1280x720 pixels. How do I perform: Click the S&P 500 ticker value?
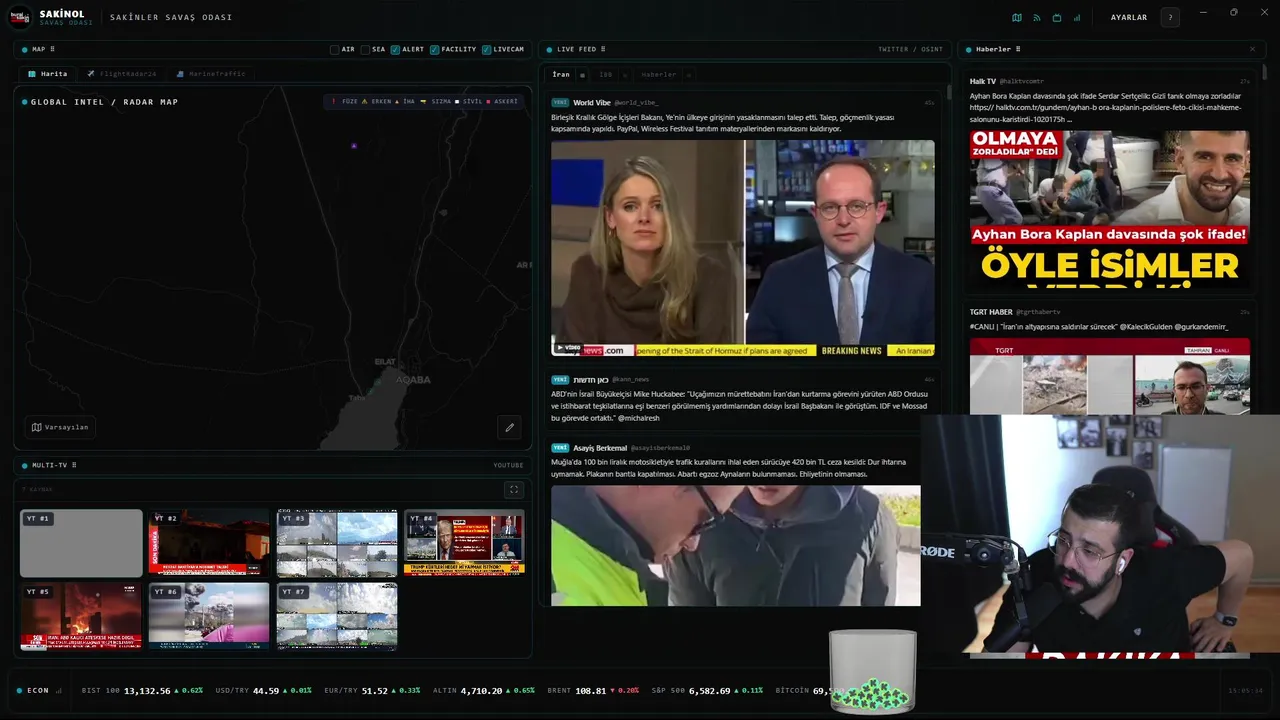click(x=711, y=690)
